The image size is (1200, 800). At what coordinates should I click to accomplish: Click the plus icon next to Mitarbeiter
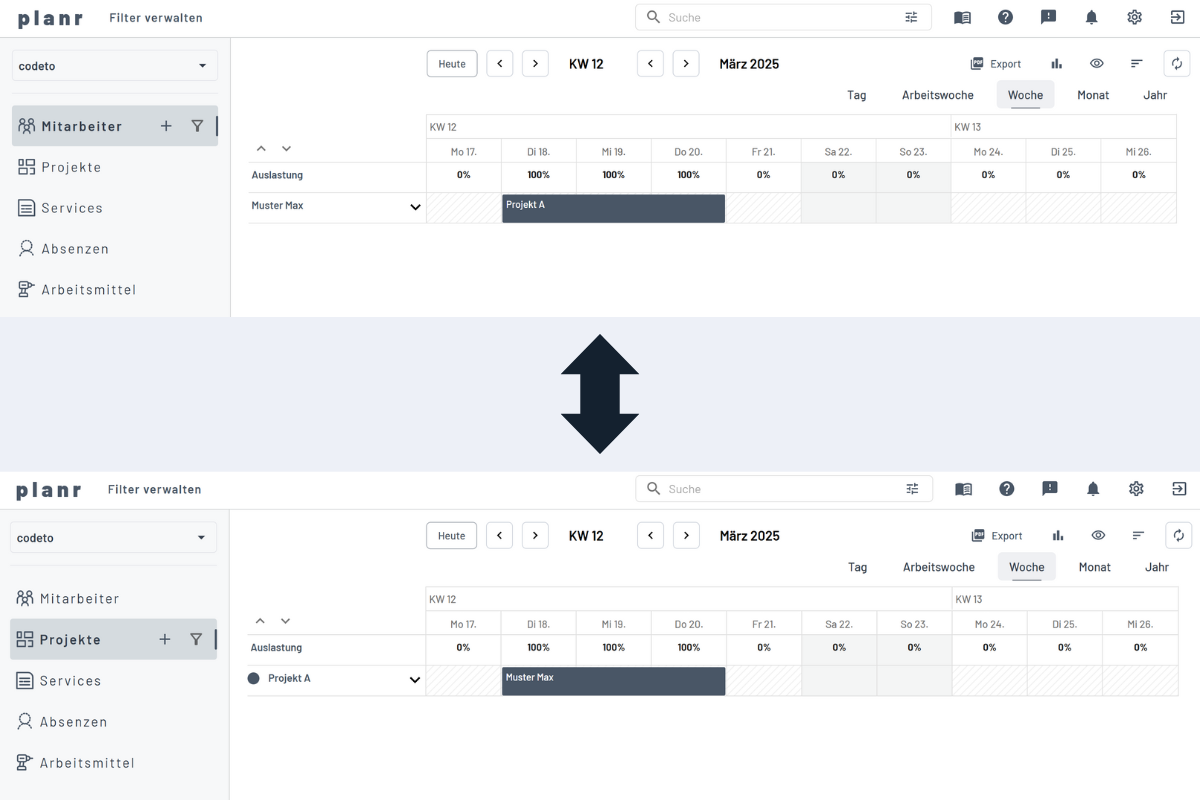click(166, 126)
